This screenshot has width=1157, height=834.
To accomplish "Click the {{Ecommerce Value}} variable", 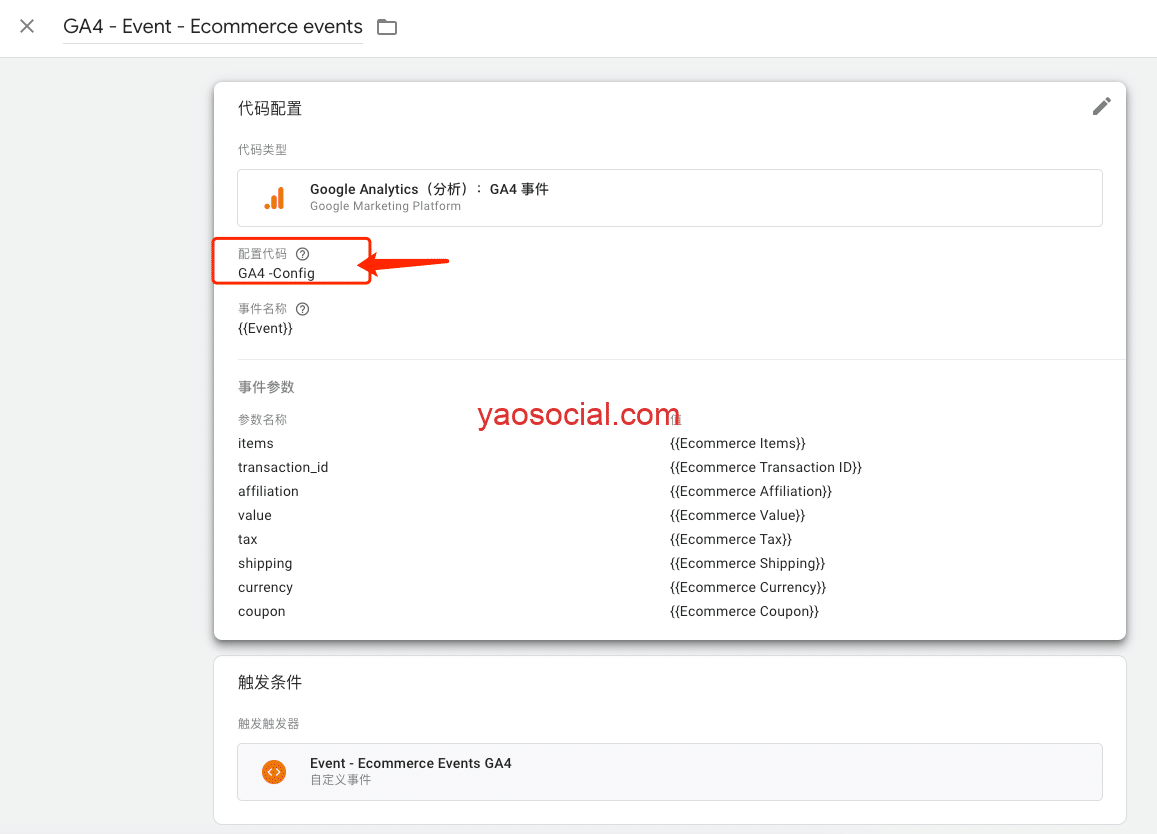I will (x=737, y=515).
